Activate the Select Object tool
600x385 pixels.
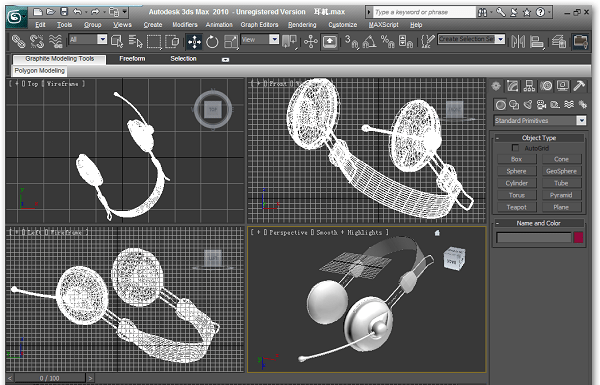pos(117,41)
